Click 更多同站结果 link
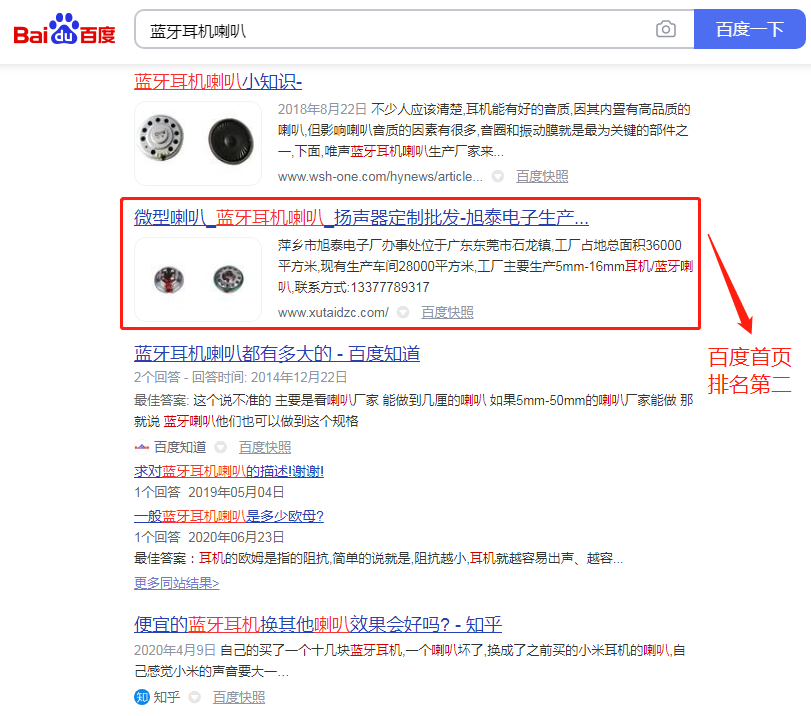This screenshot has height=716, width=811. coord(176,583)
